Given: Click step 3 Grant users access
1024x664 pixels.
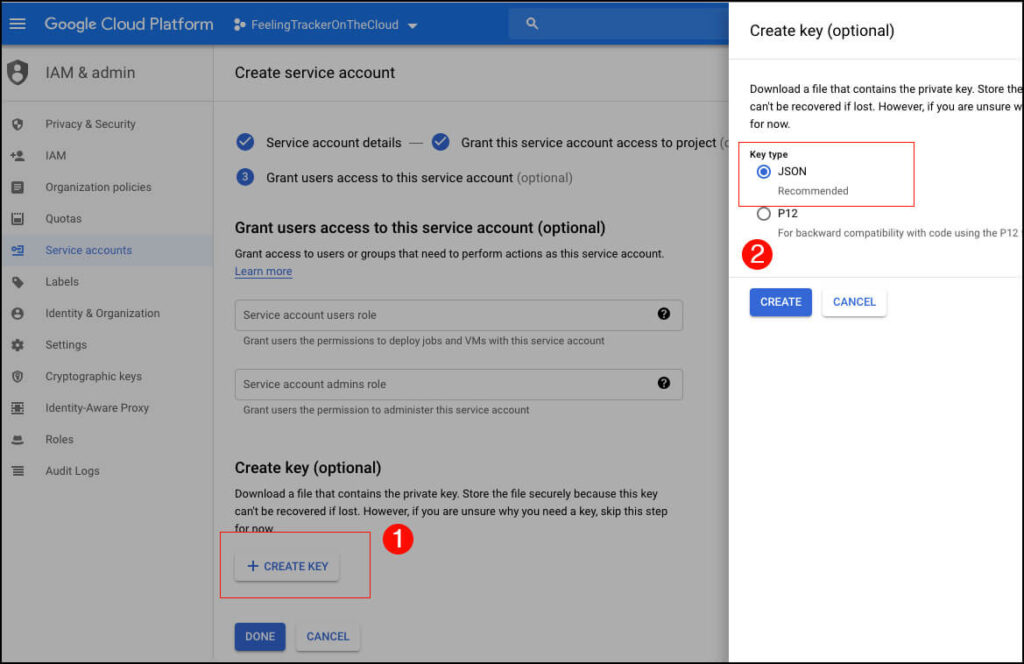Looking at the screenshot, I should pos(404,178).
